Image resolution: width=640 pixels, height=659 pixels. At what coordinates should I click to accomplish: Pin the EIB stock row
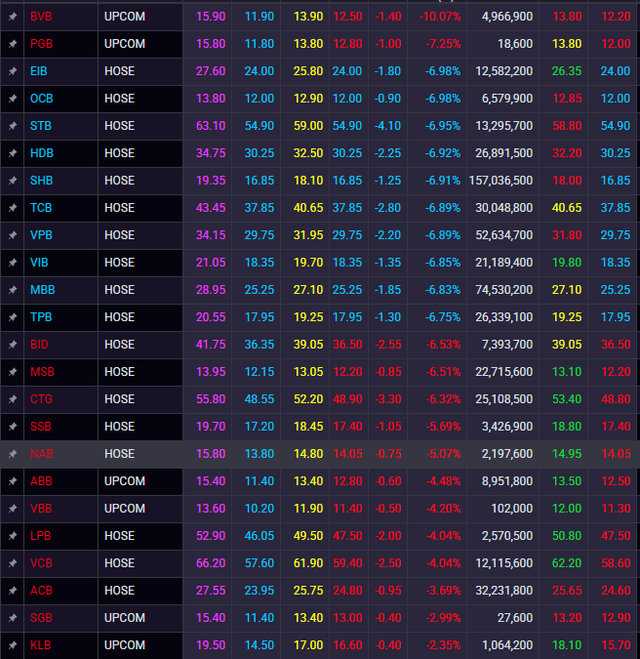coord(12,72)
